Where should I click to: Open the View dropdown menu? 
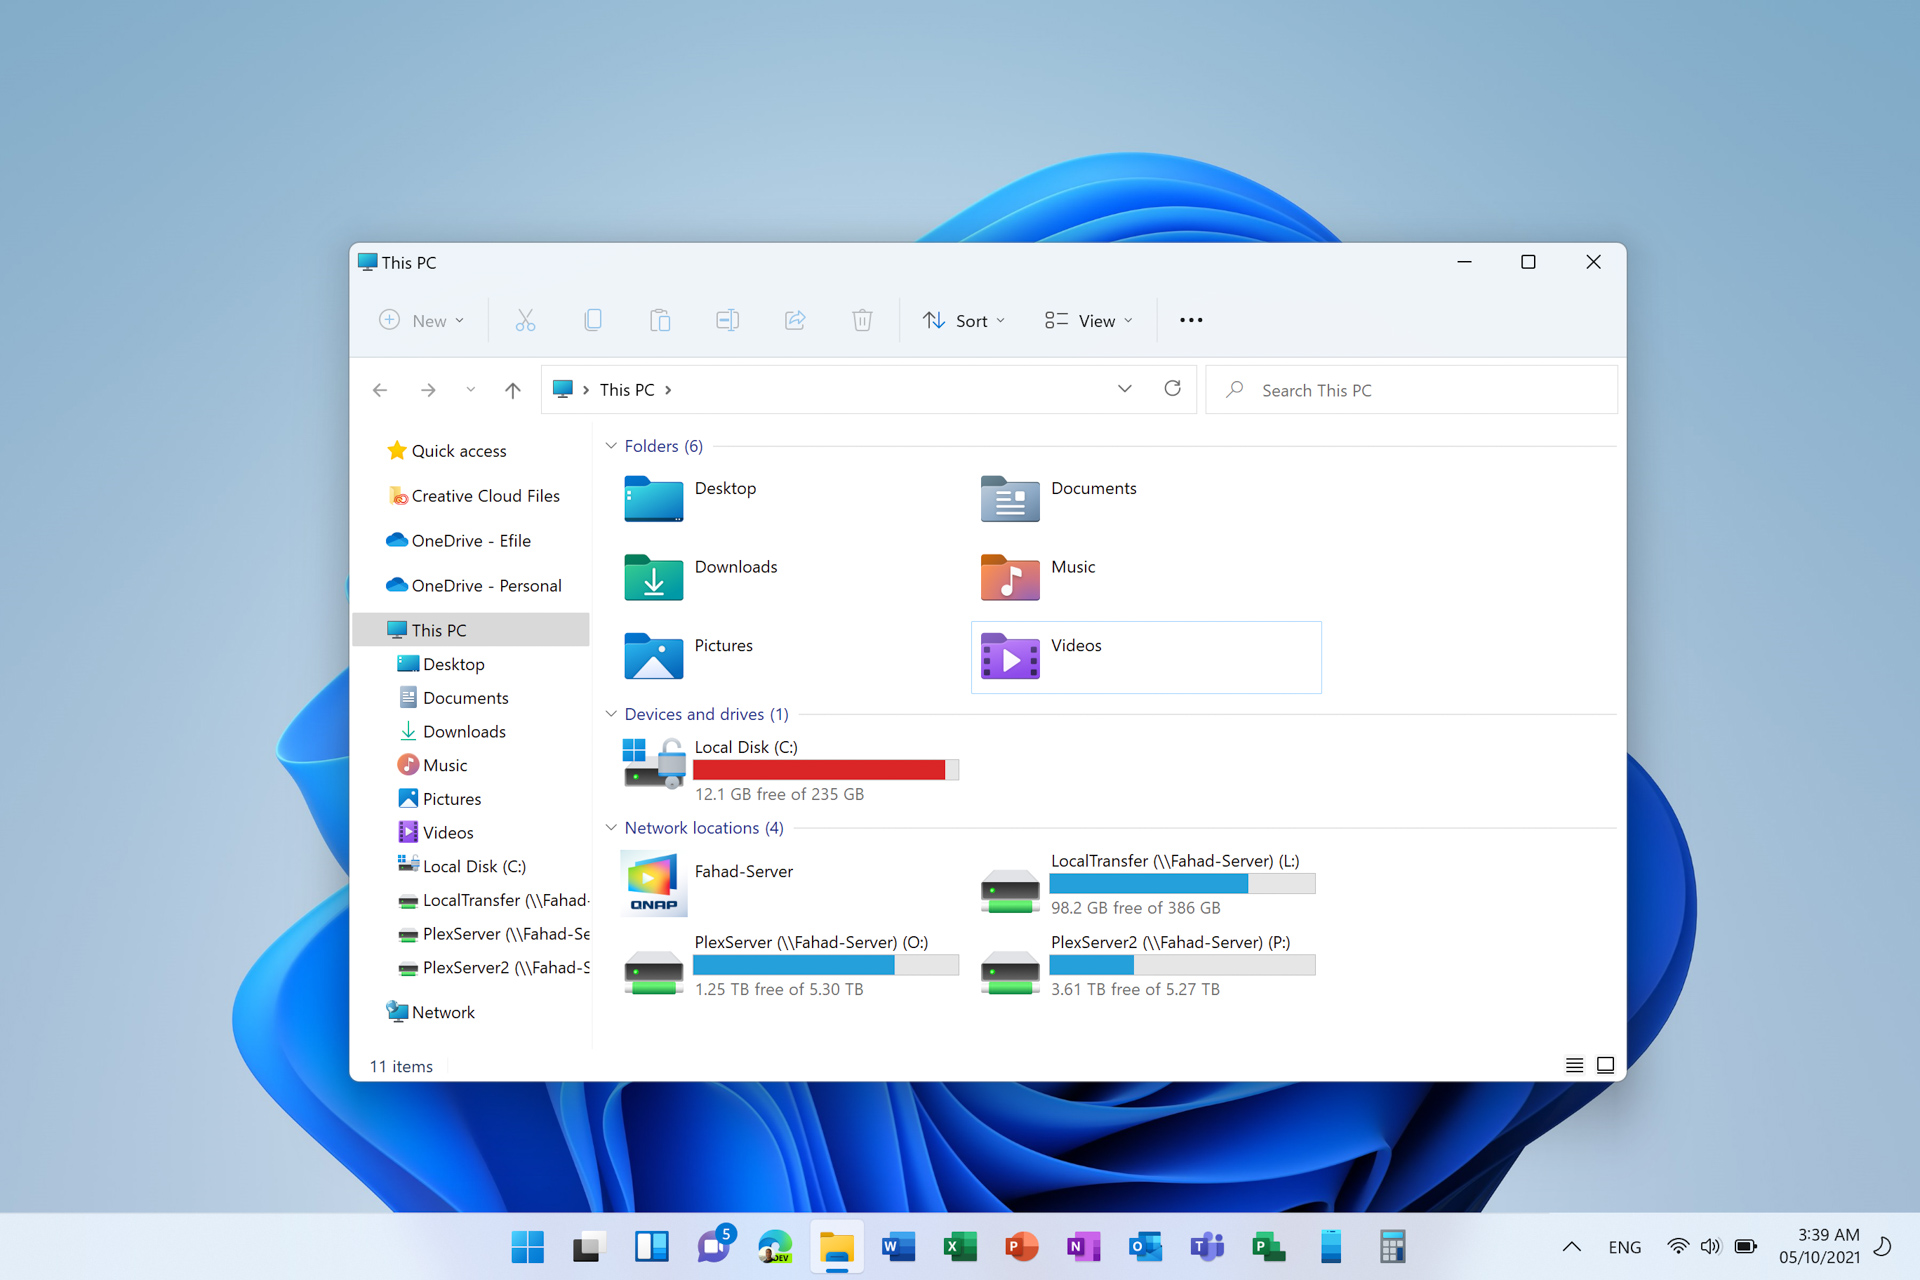[1088, 320]
